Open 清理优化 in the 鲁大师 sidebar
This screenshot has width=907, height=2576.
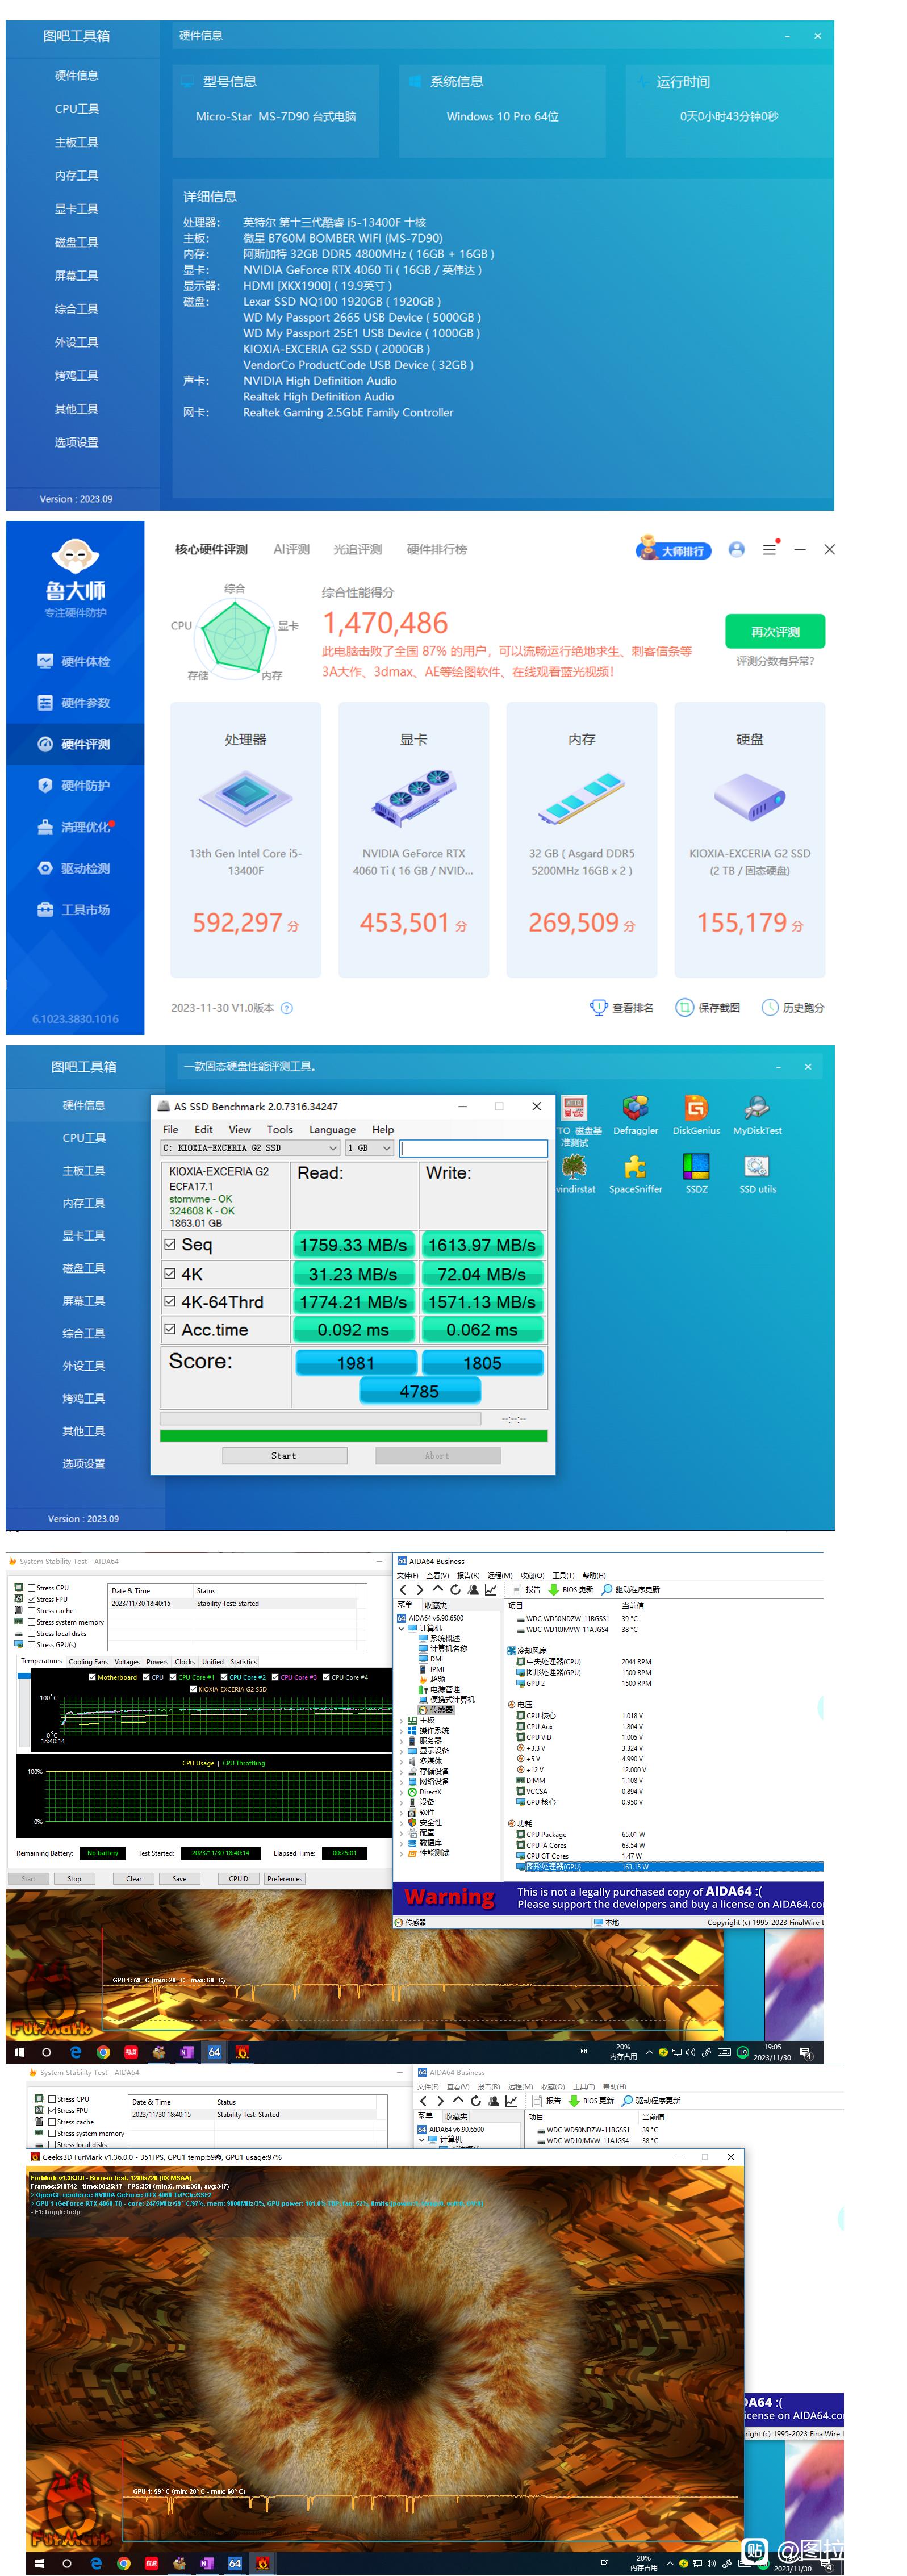74,827
